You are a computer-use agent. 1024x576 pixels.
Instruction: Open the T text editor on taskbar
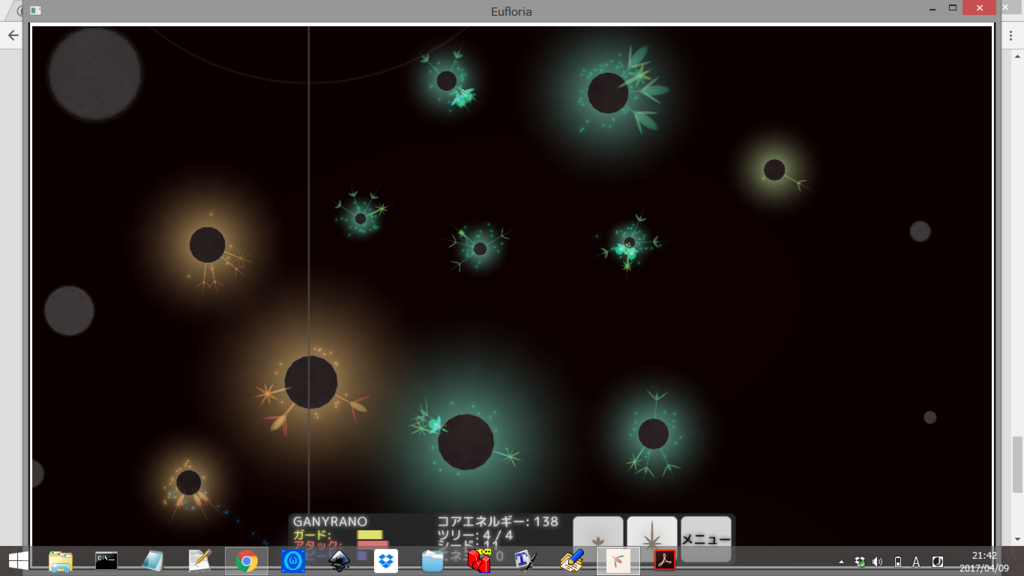[525, 561]
